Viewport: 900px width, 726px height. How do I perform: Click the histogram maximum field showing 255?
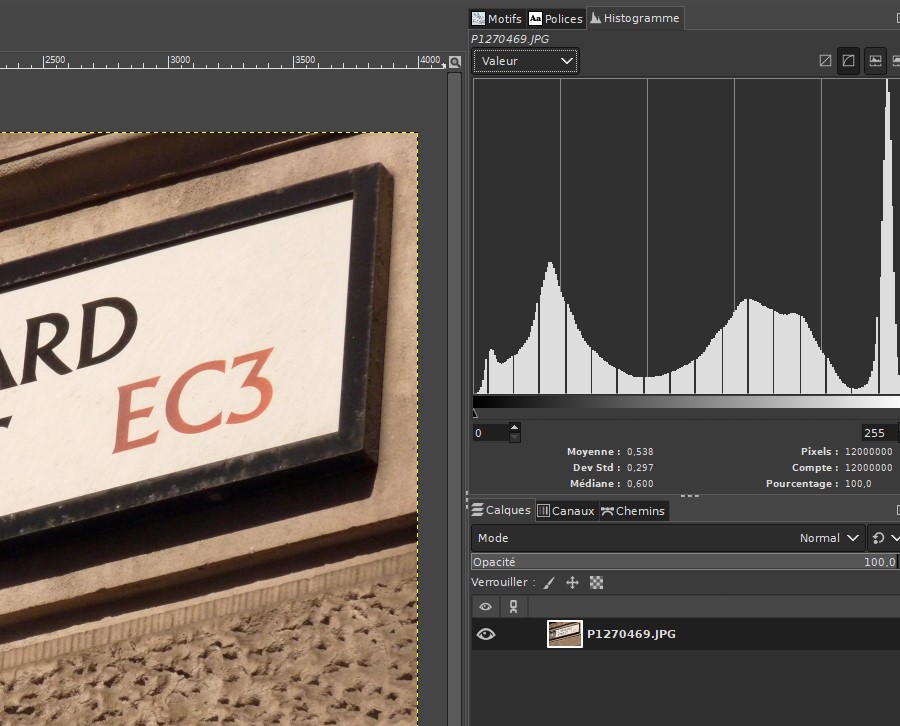[x=877, y=433]
